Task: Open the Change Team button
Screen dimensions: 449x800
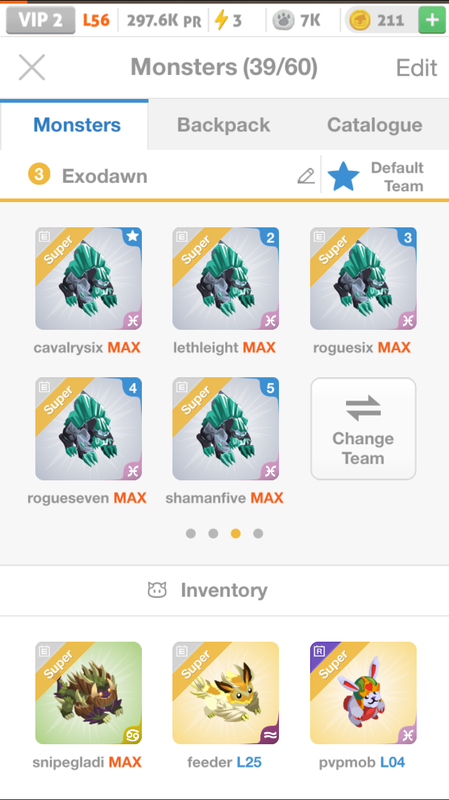Action: pos(363,429)
